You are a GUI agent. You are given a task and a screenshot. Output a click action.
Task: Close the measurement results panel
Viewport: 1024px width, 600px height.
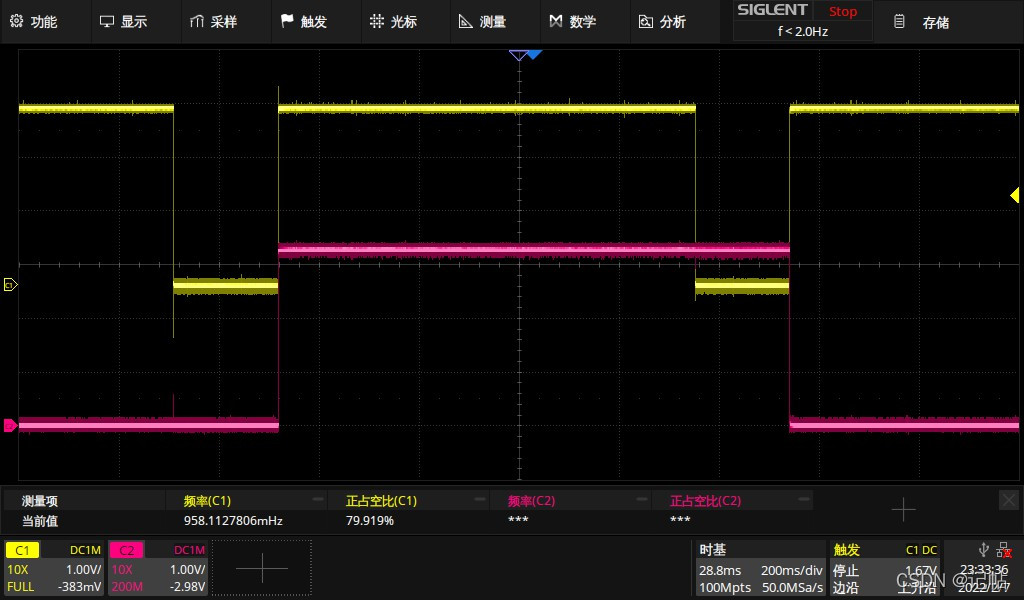[1009, 500]
